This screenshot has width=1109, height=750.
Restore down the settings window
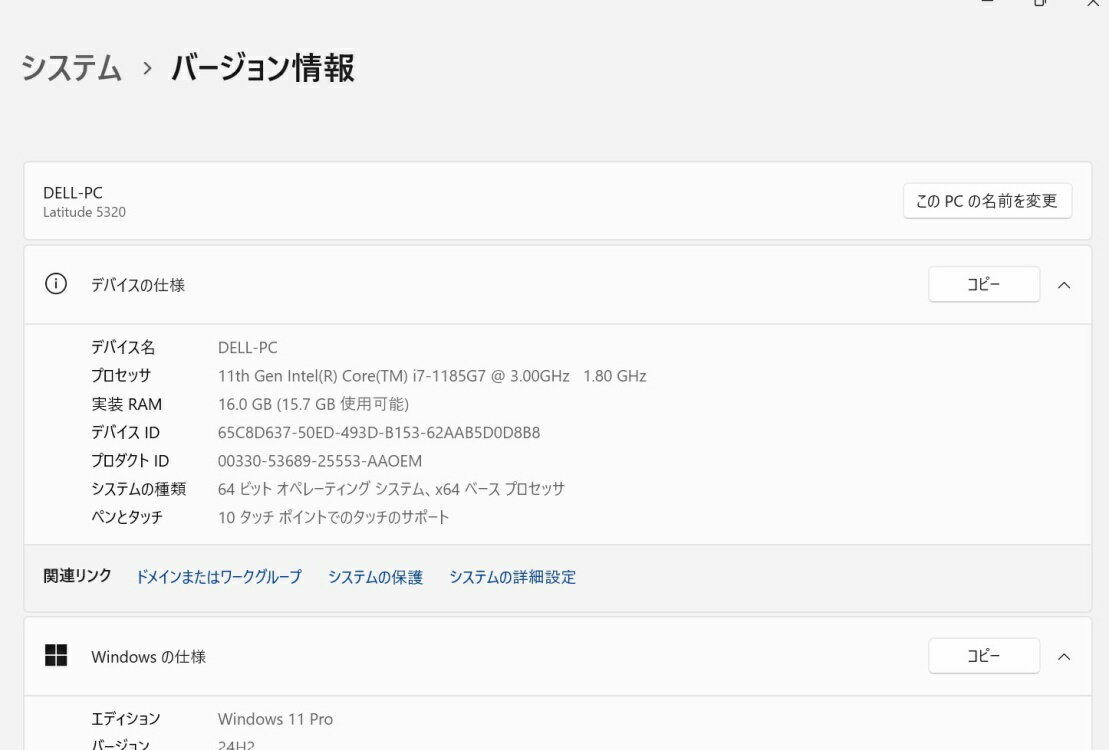(1040, 3)
